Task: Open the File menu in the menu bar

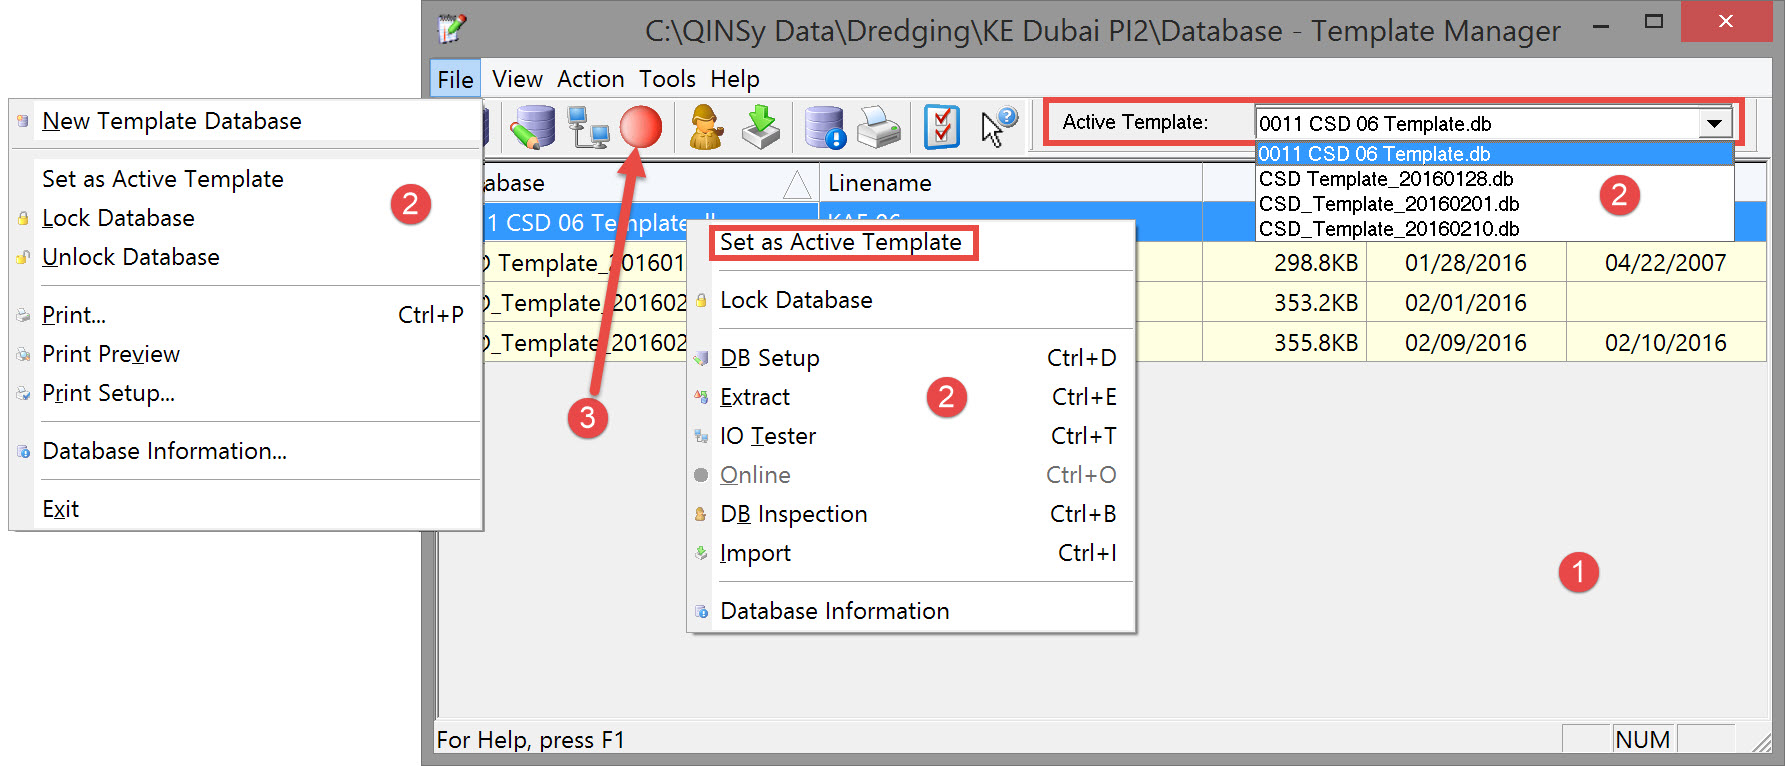Action: (455, 79)
